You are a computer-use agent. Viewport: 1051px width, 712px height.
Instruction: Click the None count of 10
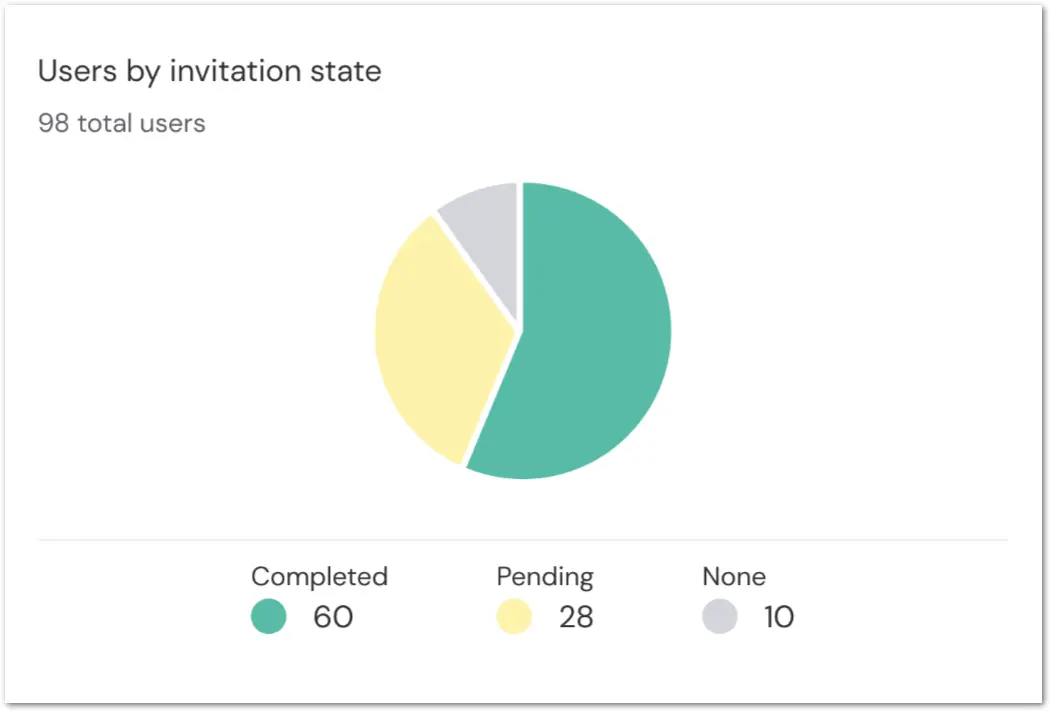pyautogui.click(x=779, y=617)
